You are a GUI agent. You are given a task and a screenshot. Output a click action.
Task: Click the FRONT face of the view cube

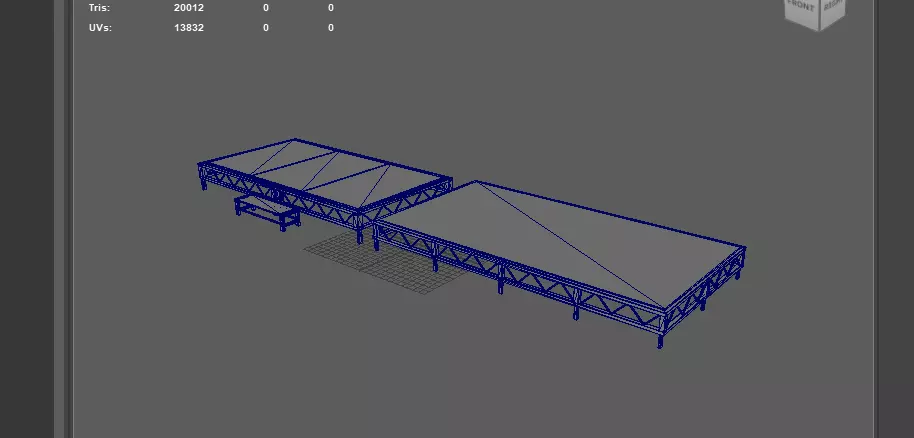click(x=802, y=10)
